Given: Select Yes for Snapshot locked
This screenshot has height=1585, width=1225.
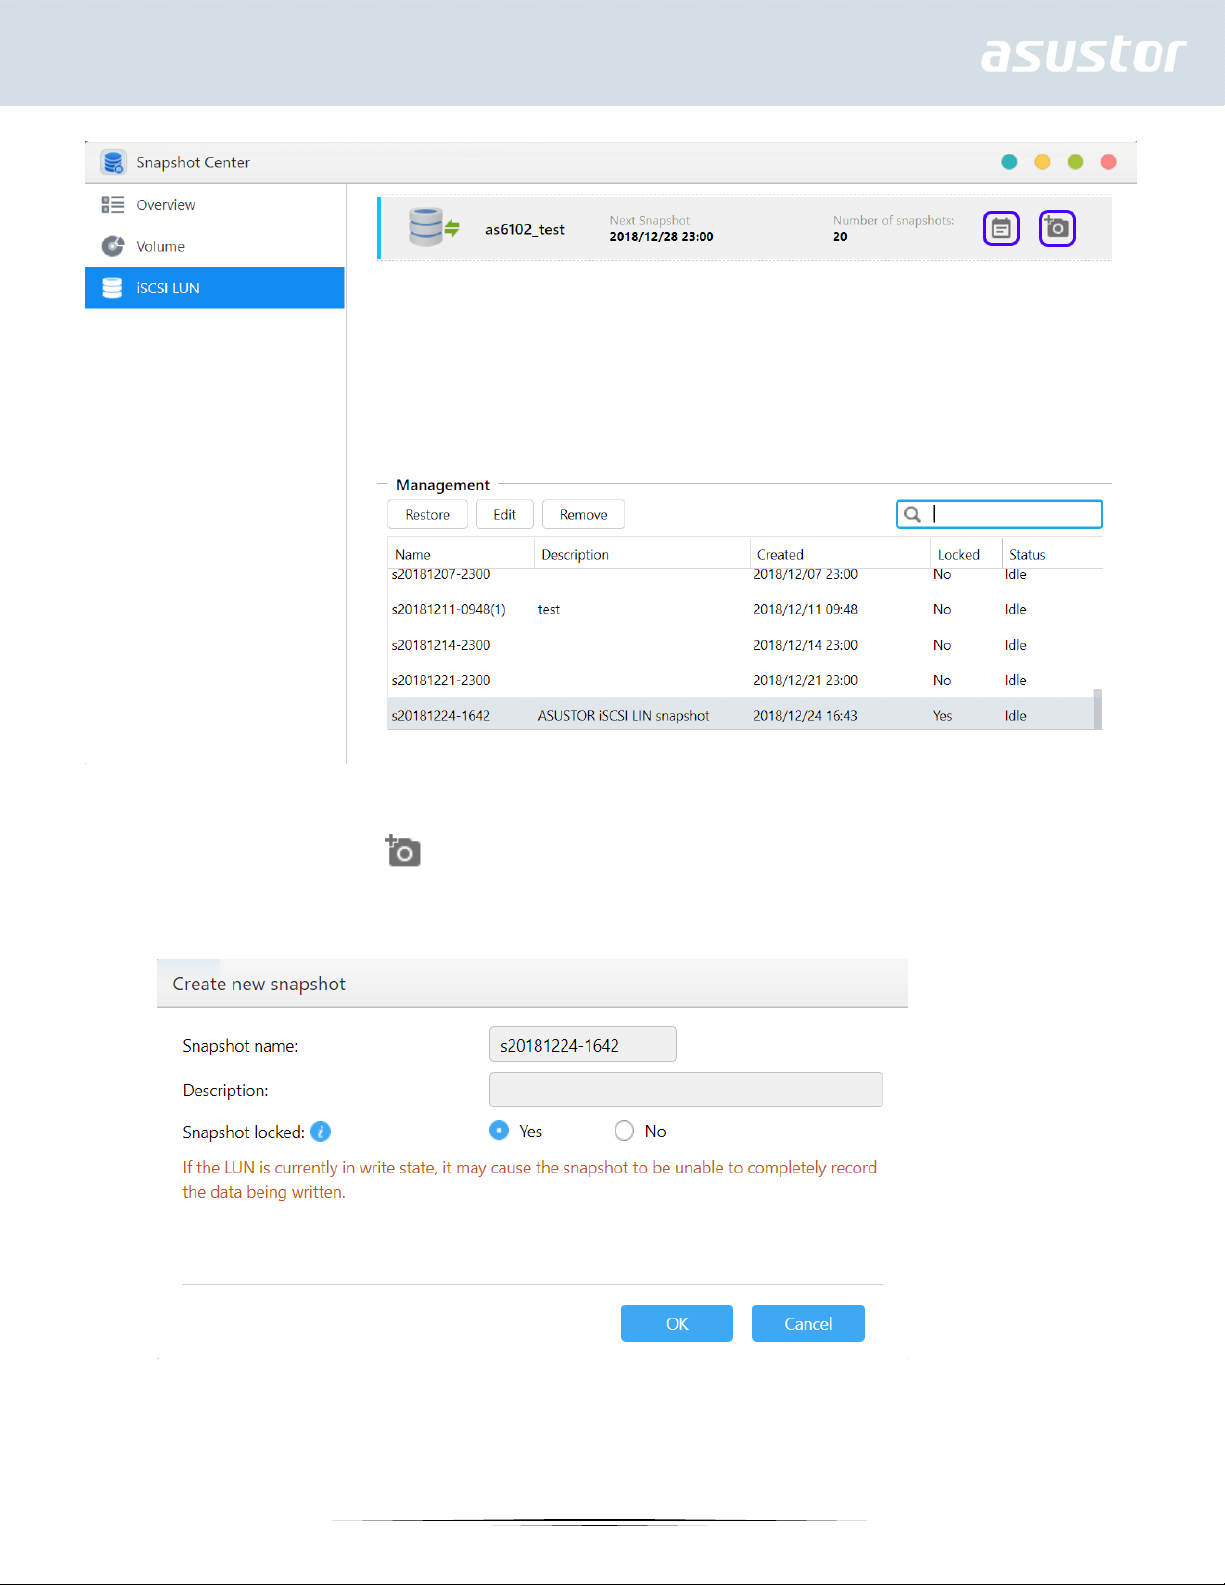Looking at the screenshot, I should click(498, 1130).
